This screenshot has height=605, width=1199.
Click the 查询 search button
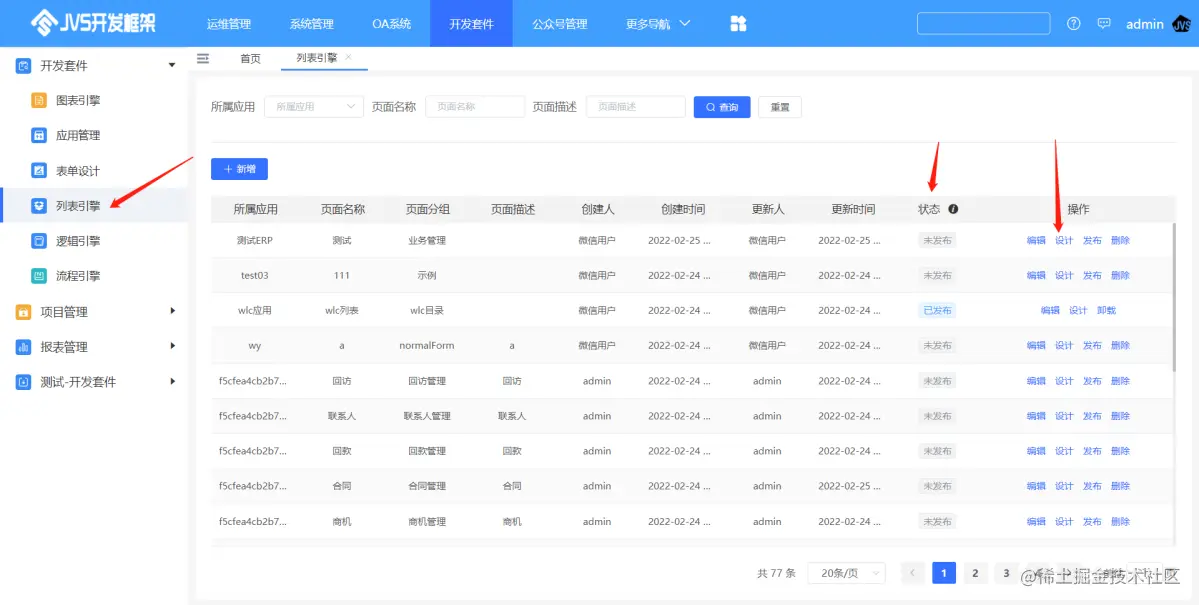point(722,107)
